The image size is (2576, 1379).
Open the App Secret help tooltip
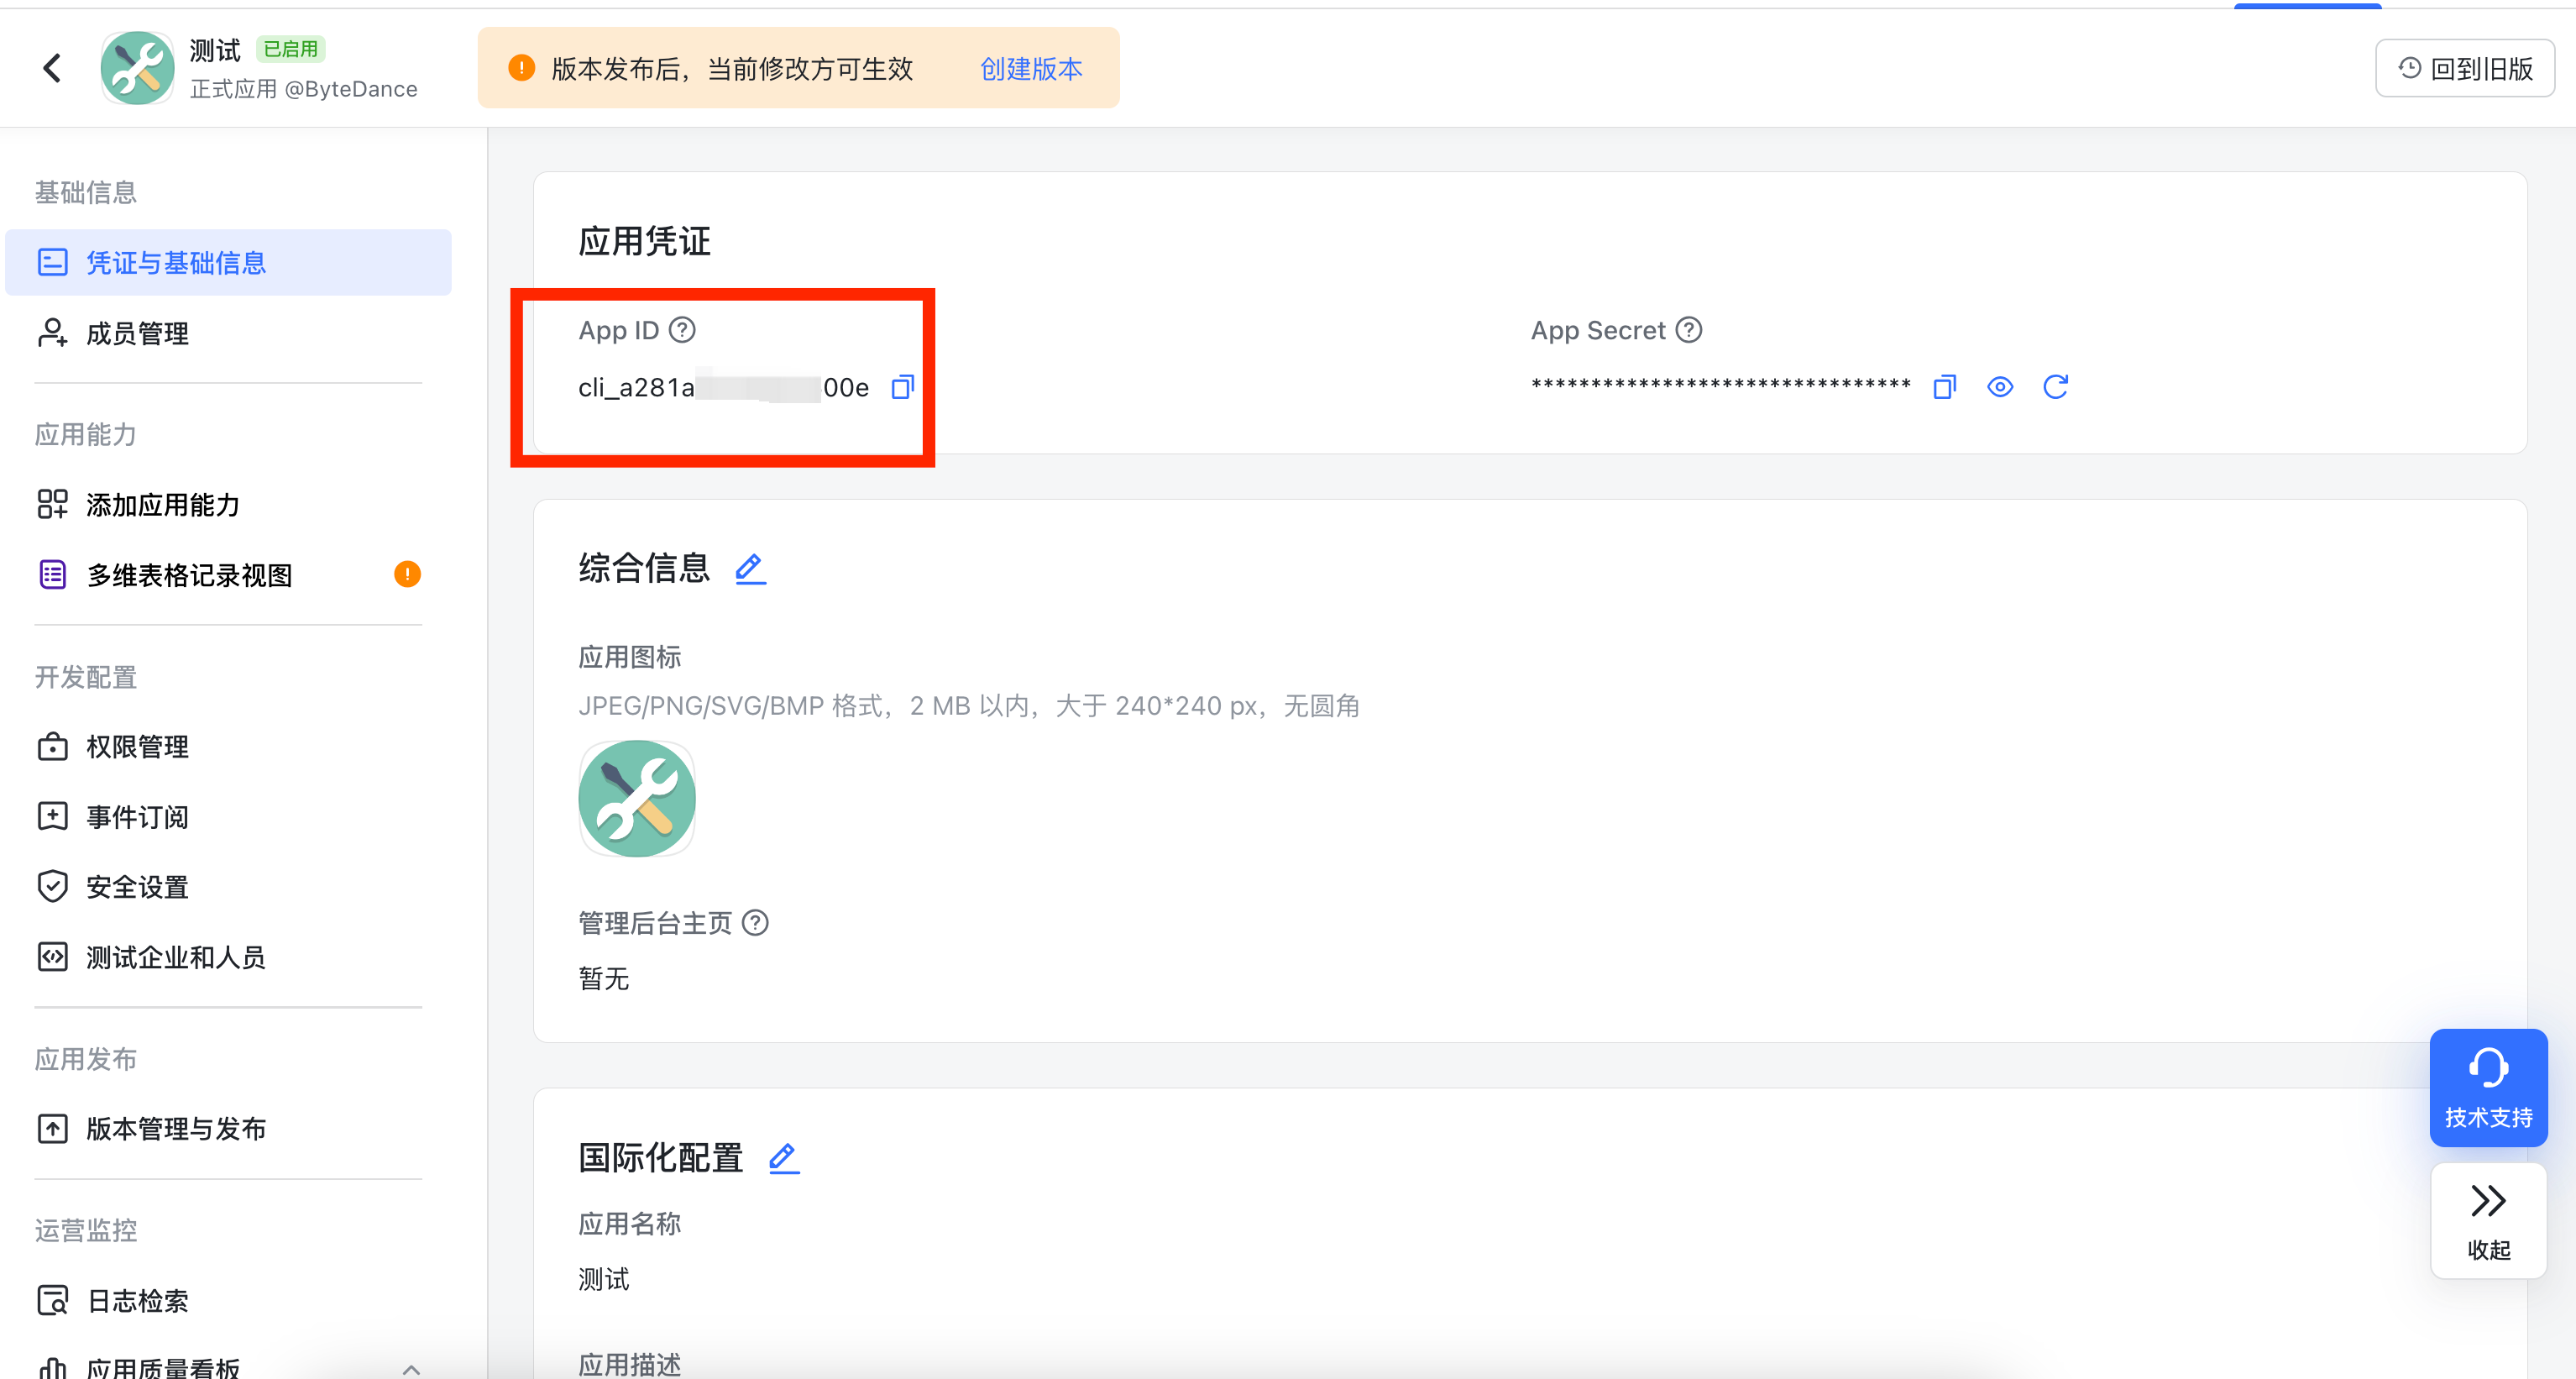[1689, 330]
